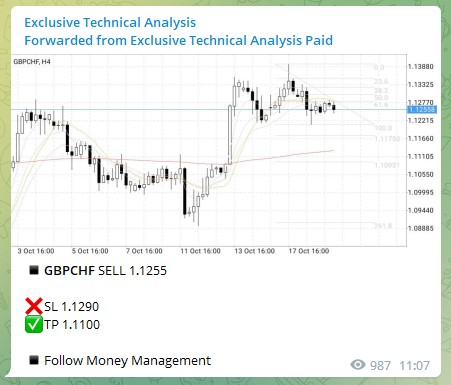Click the 1.08885 price axis label
451x385 pixels.
[421, 228]
